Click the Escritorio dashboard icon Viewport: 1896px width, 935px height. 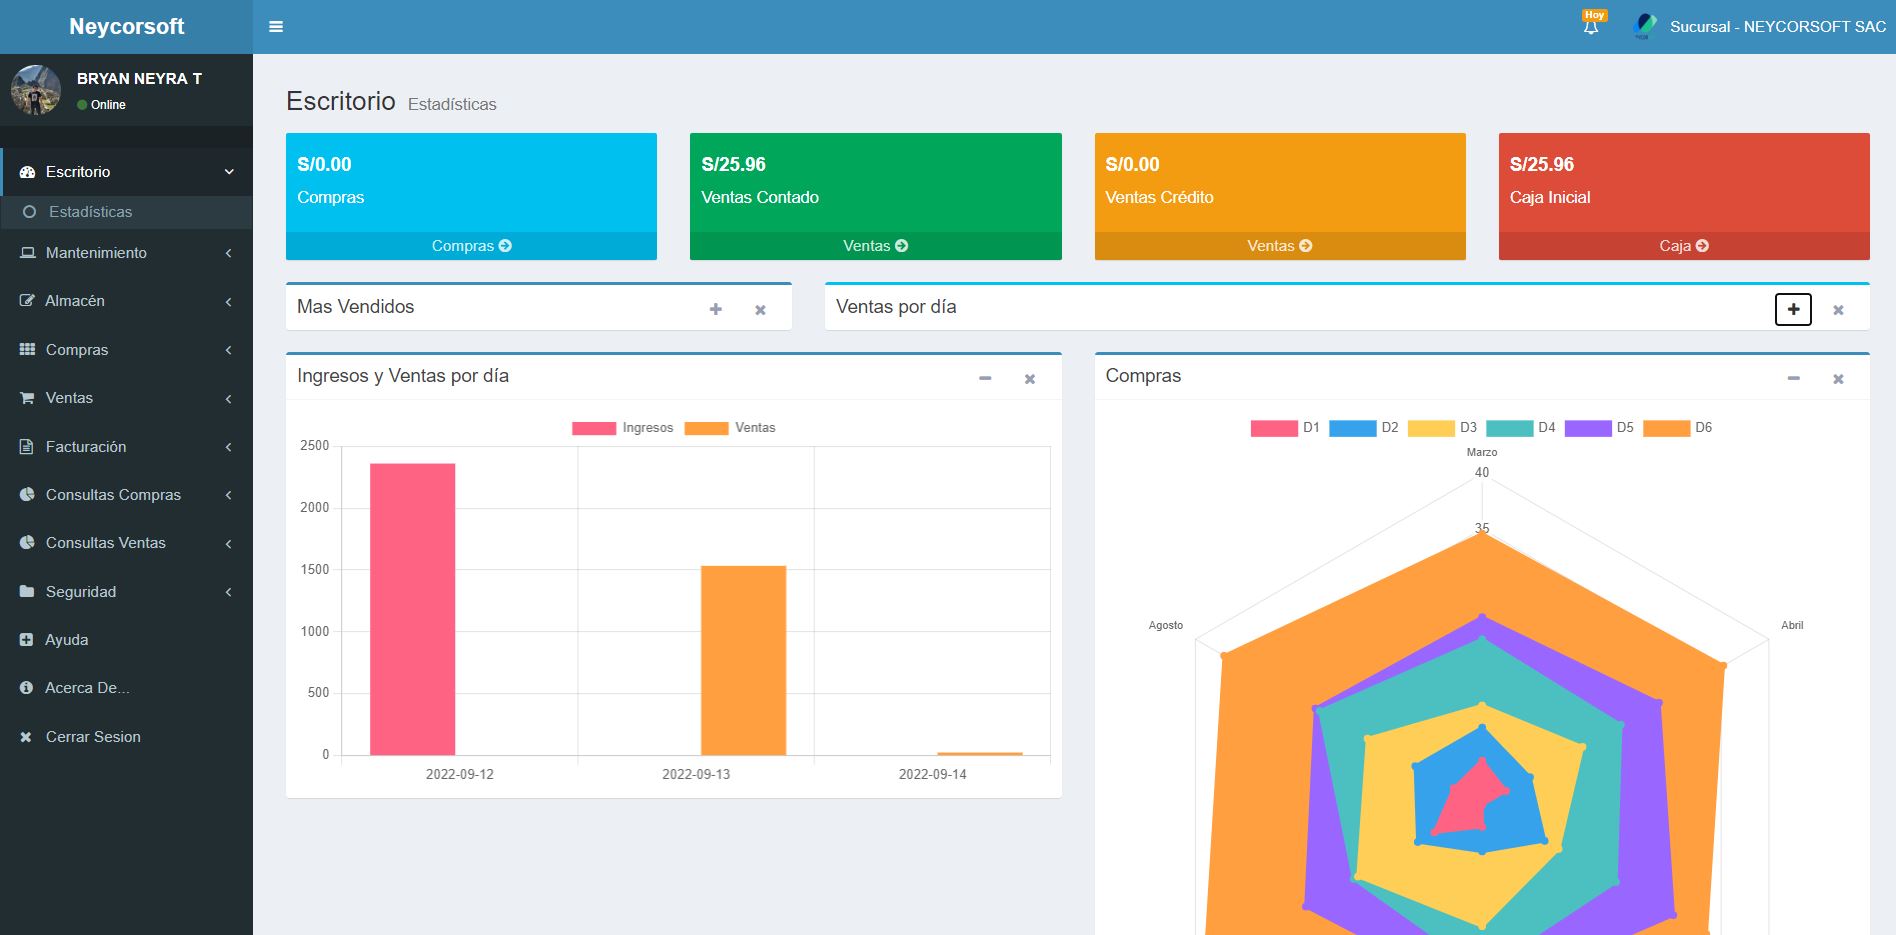pos(27,172)
